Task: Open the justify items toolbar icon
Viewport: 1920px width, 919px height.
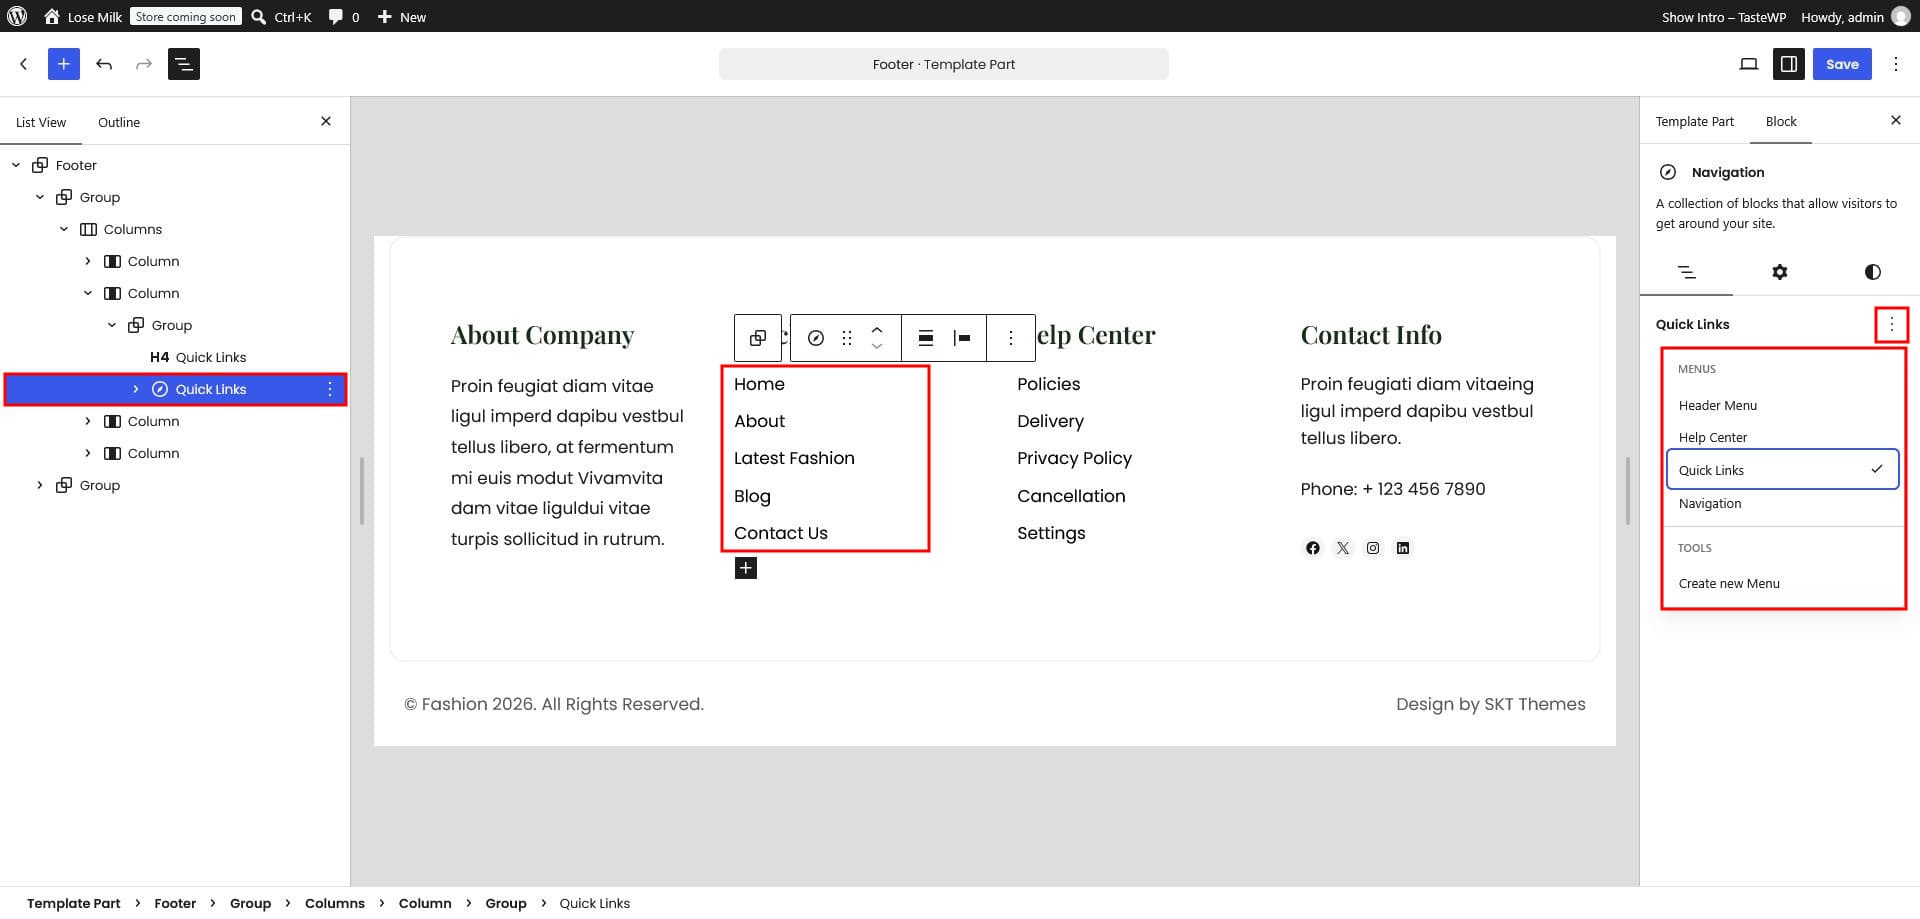Action: pyautogui.click(x=926, y=338)
